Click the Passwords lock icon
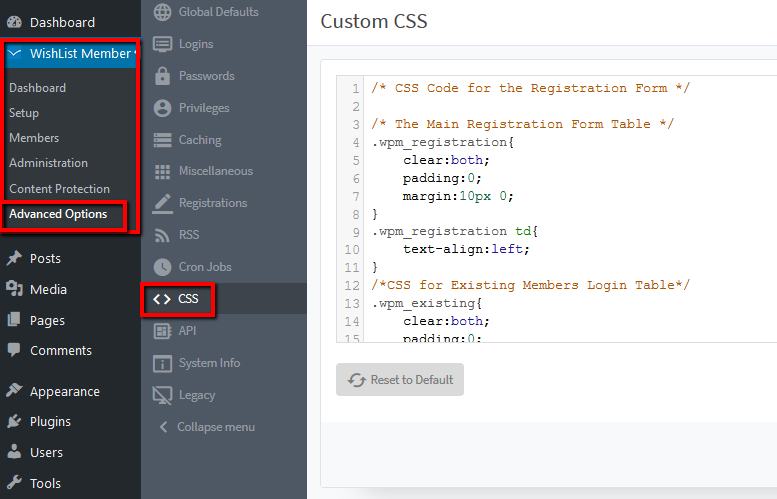The image size is (777, 499). (x=162, y=76)
